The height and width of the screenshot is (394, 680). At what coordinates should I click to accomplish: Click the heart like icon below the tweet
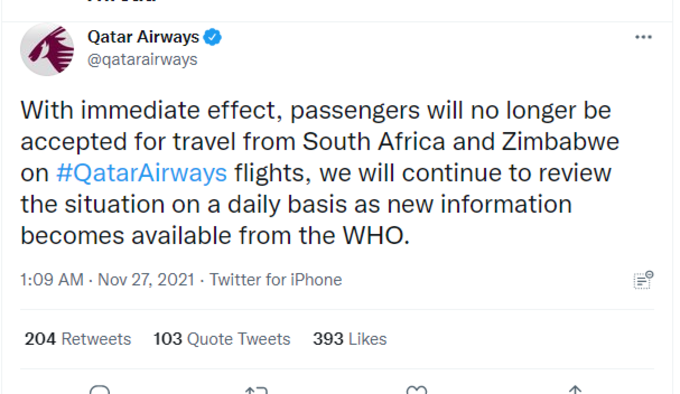[416, 390]
